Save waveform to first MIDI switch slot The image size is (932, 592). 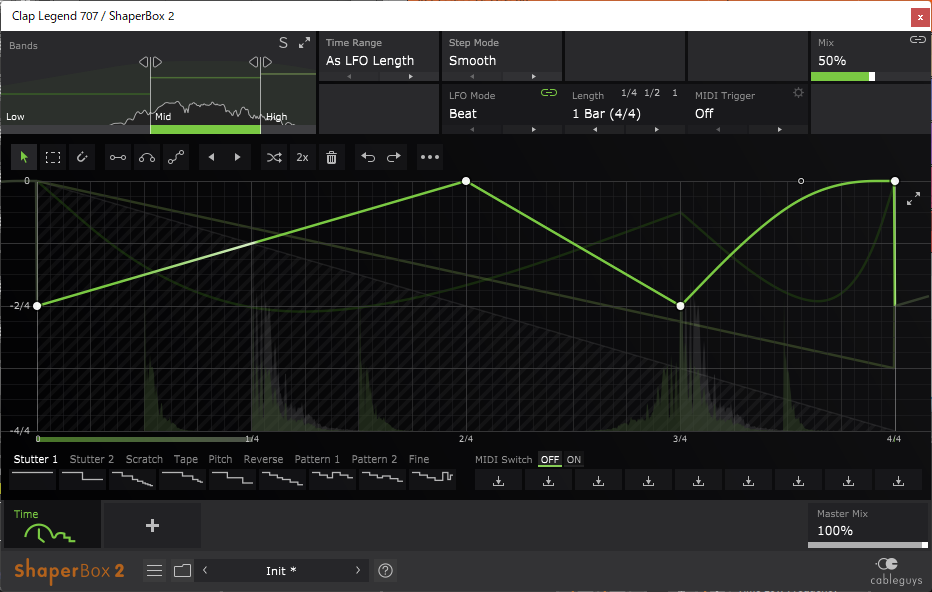(499, 481)
